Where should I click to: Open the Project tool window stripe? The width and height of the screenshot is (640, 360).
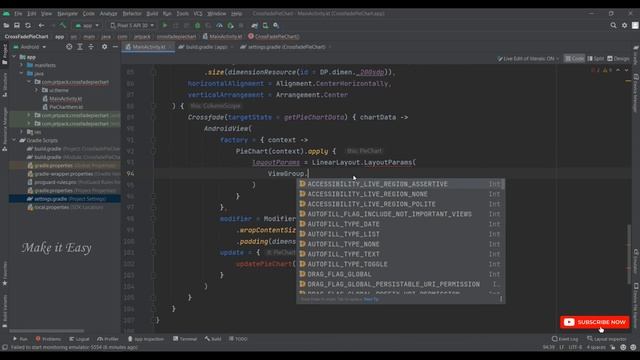tap(4, 54)
